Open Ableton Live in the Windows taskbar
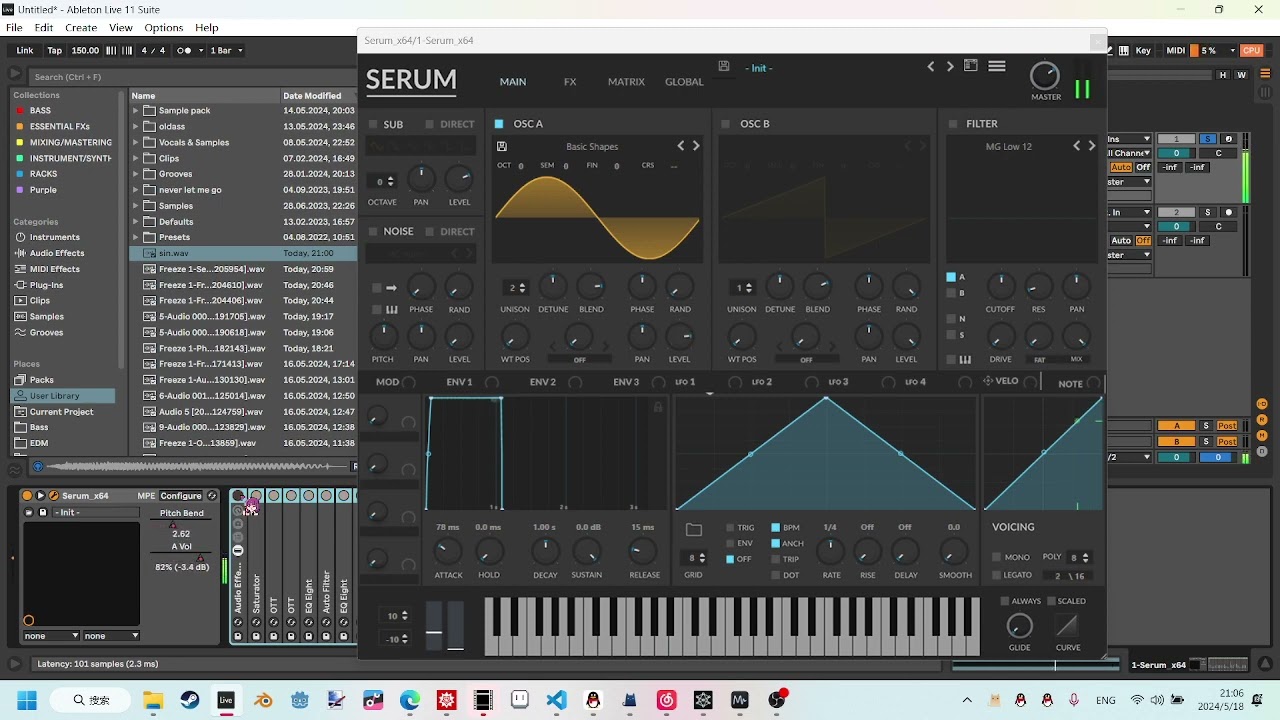Image resolution: width=1280 pixels, height=720 pixels. pyautogui.click(x=226, y=700)
